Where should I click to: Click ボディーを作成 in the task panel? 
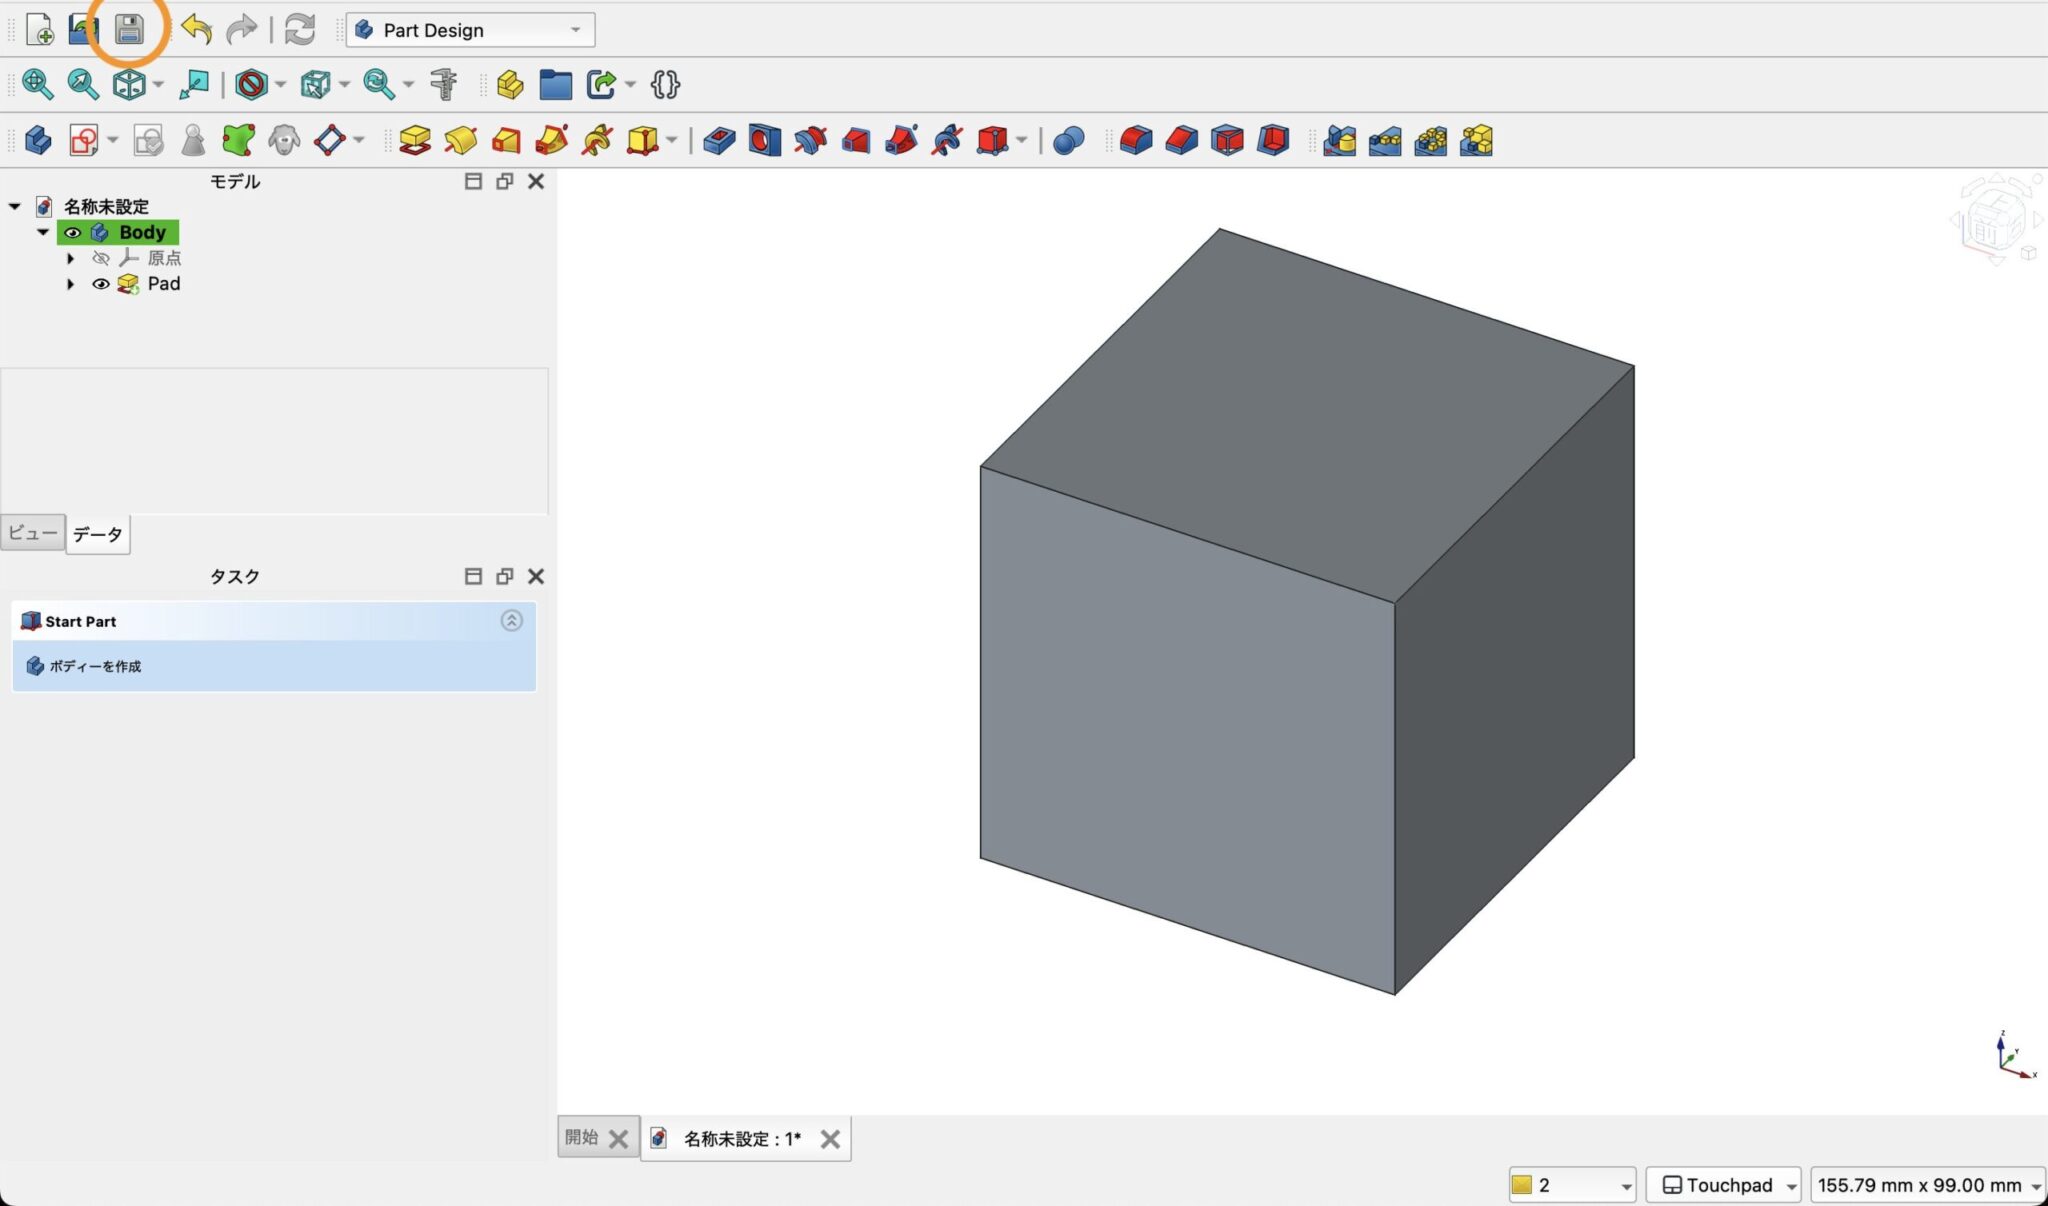pos(95,666)
